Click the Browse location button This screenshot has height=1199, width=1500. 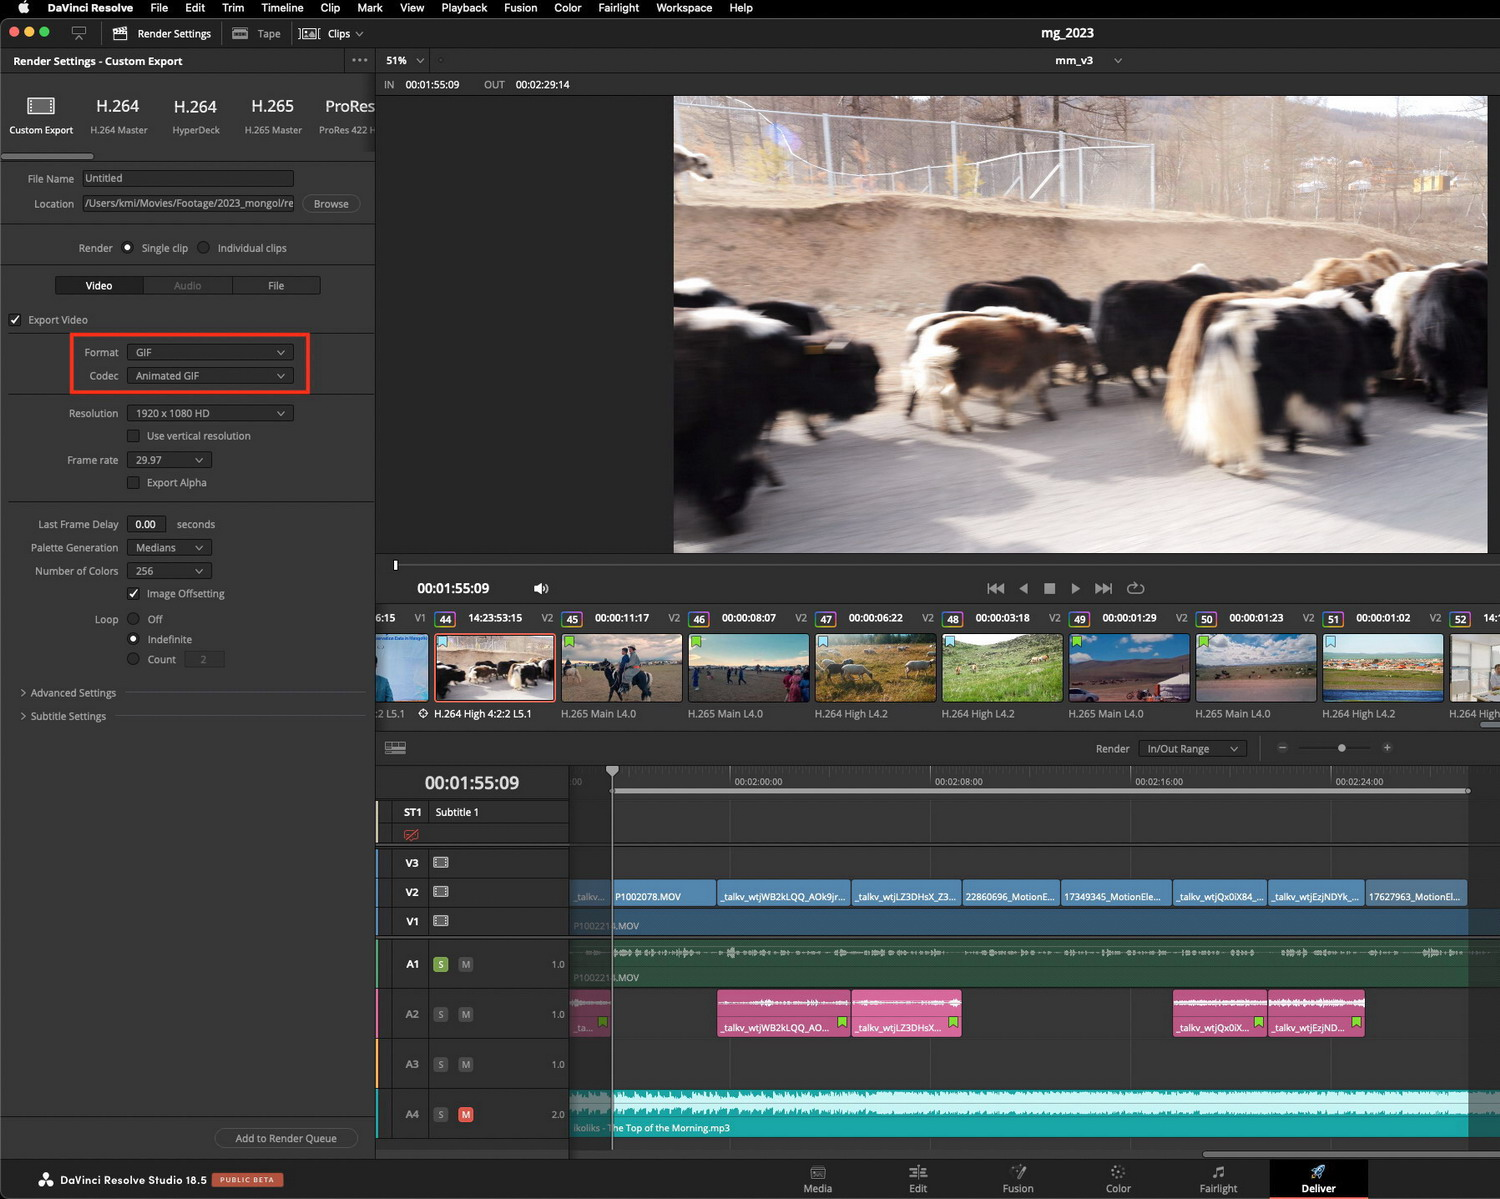click(331, 204)
